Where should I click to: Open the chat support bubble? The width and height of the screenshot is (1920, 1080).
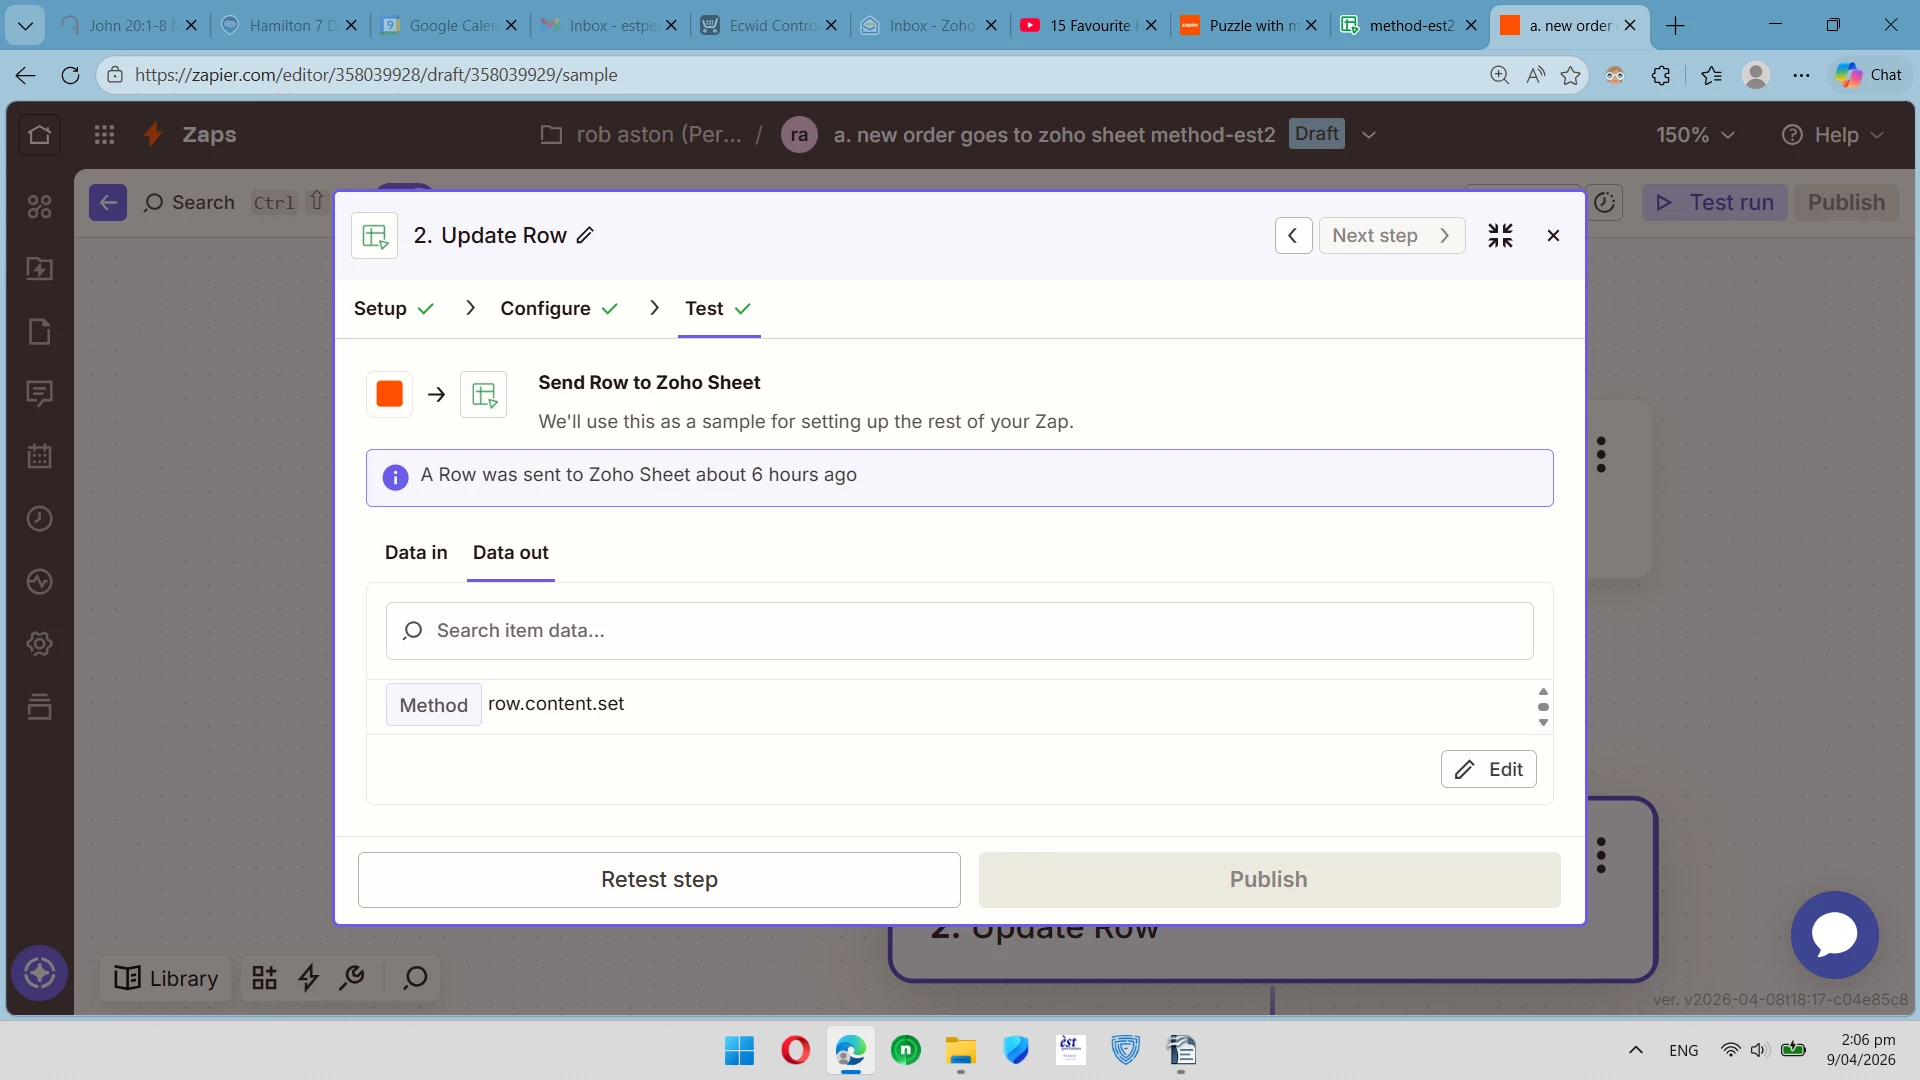tap(1834, 934)
